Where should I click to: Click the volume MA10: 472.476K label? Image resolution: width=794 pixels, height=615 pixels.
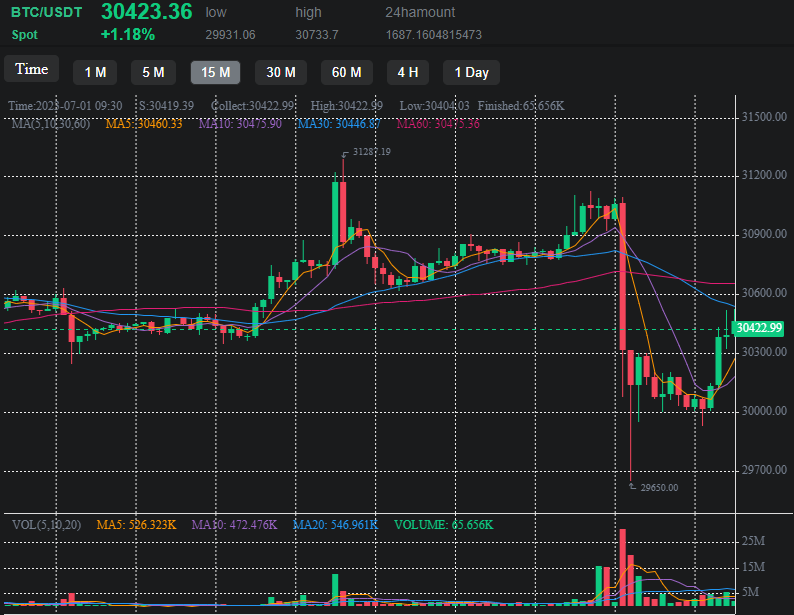[x=234, y=525]
